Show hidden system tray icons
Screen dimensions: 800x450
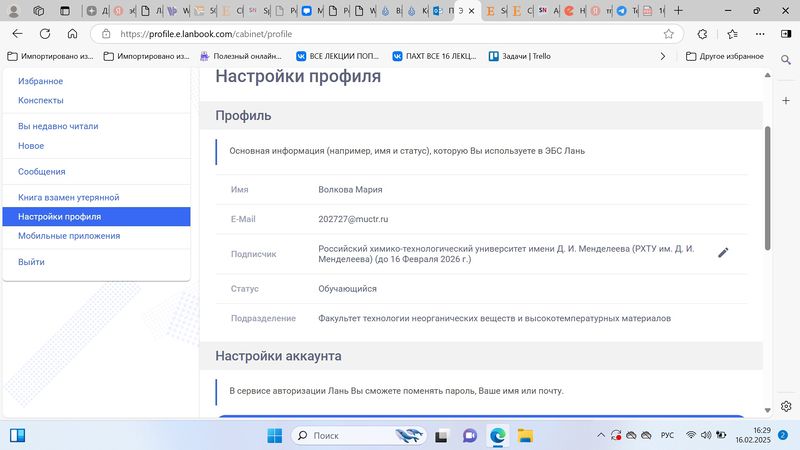tap(600, 436)
